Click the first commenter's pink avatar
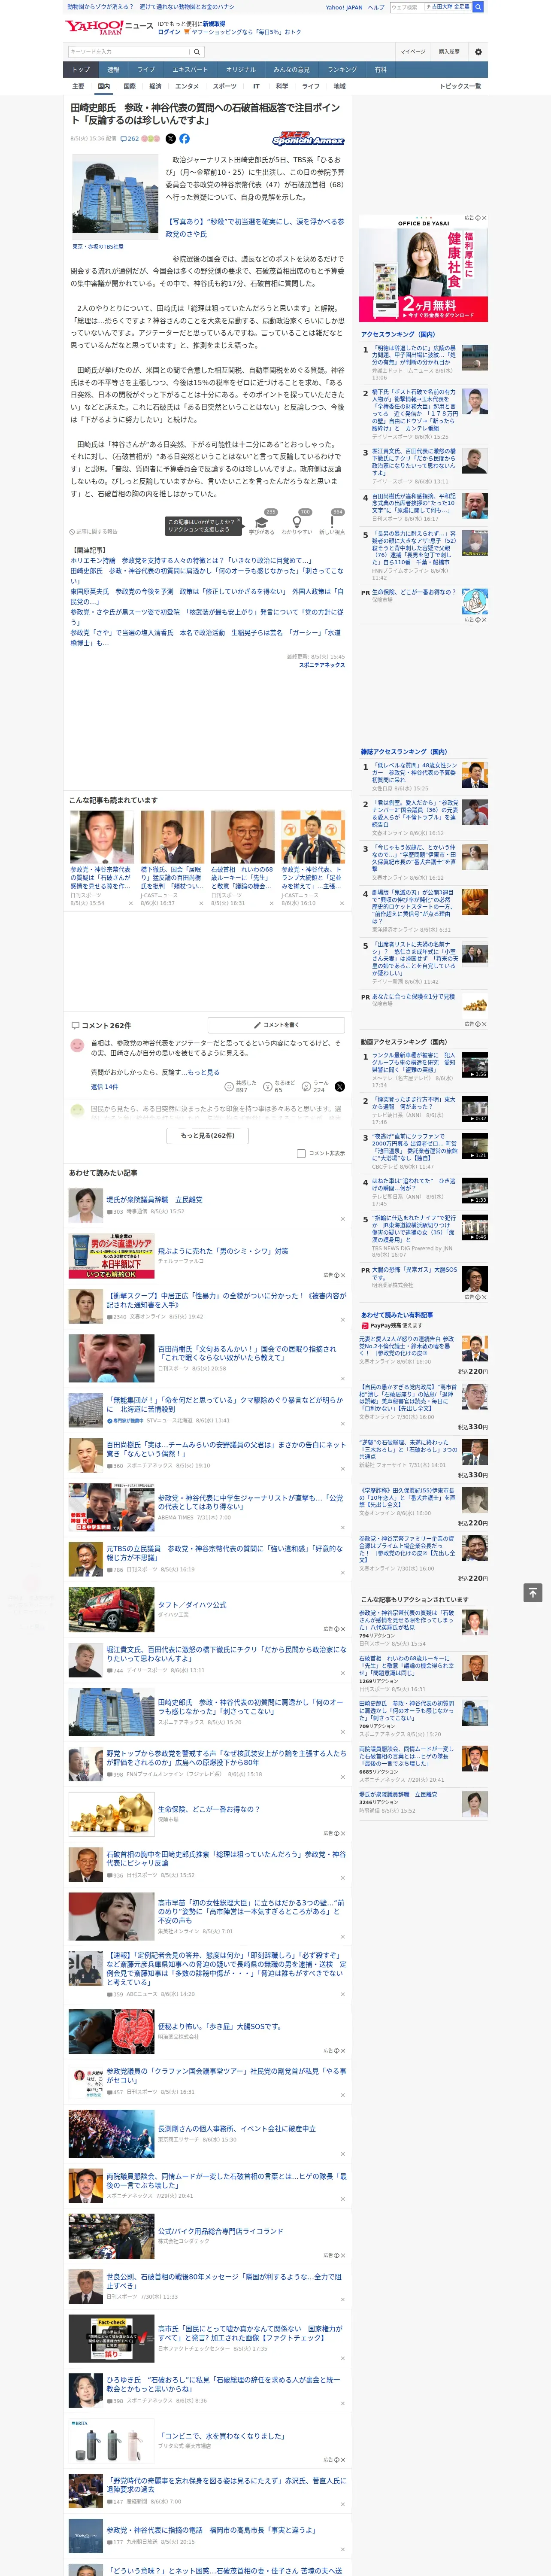The image size is (551, 2576). point(77,1045)
